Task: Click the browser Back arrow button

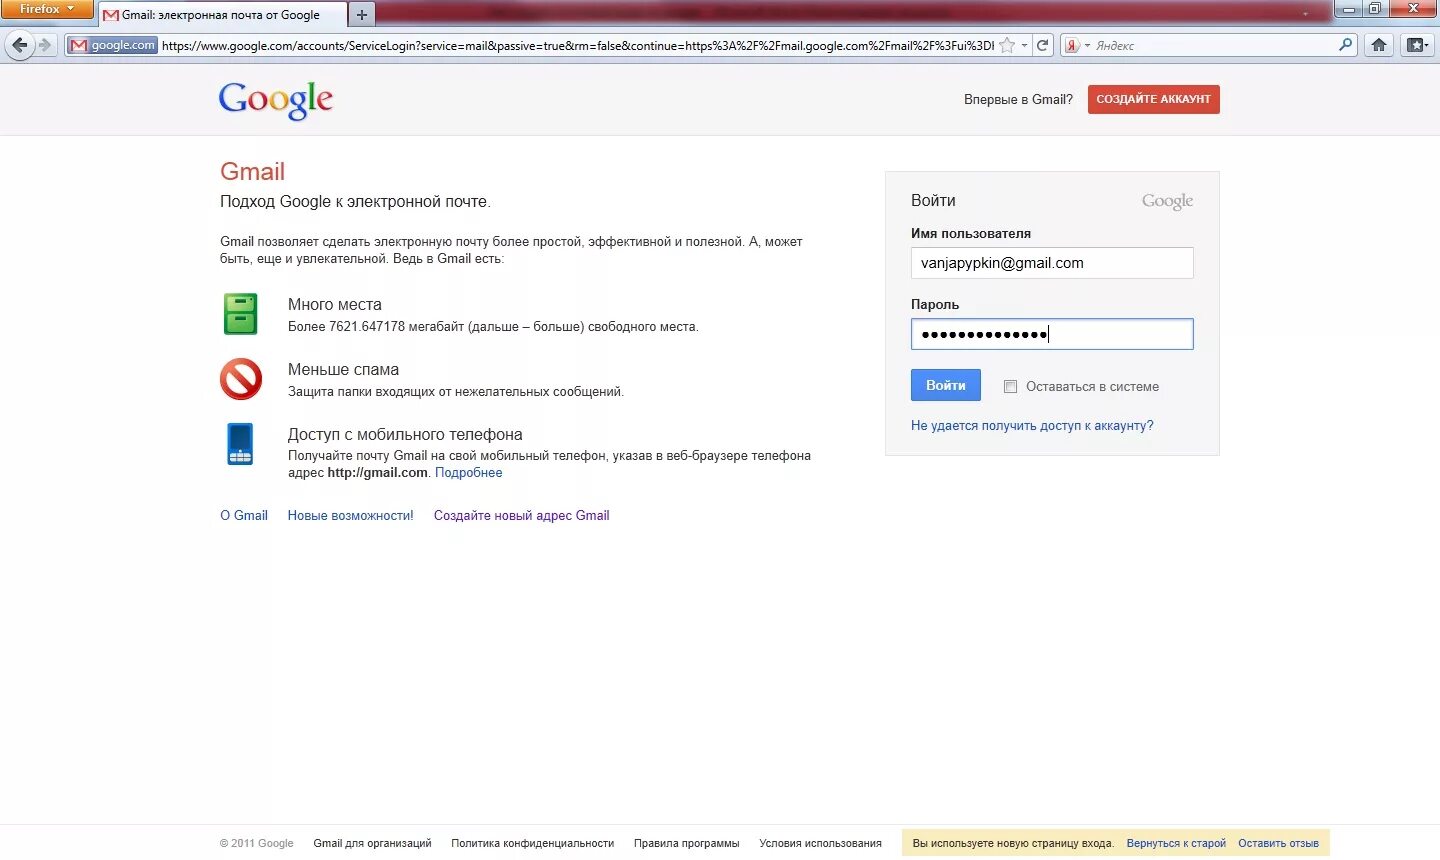Action: click(x=19, y=45)
